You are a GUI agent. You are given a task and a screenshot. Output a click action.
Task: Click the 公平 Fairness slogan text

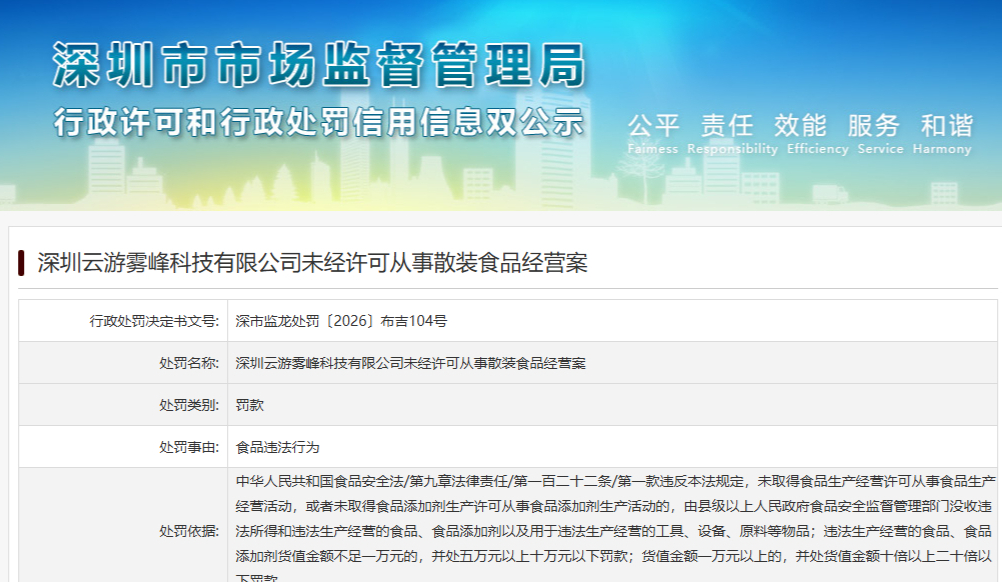click(x=653, y=134)
